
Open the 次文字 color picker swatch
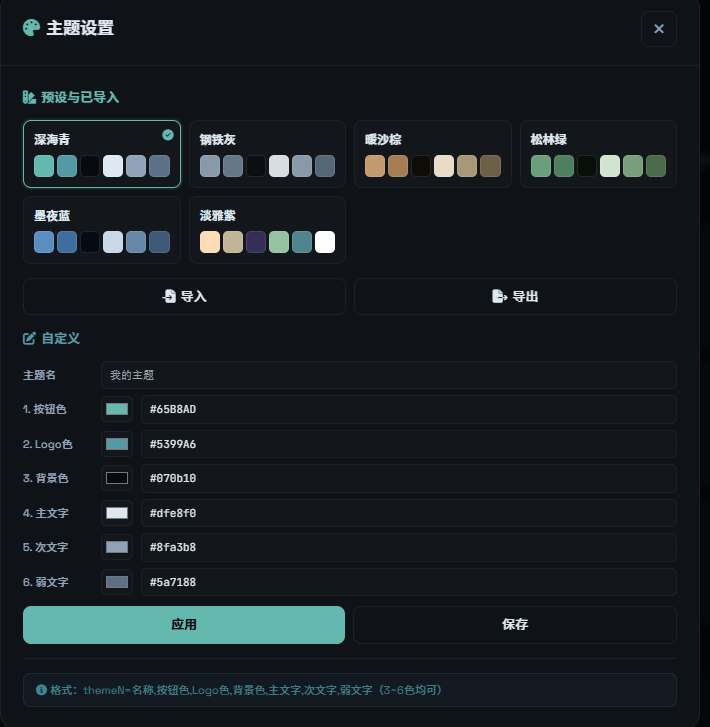coord(117,547)
